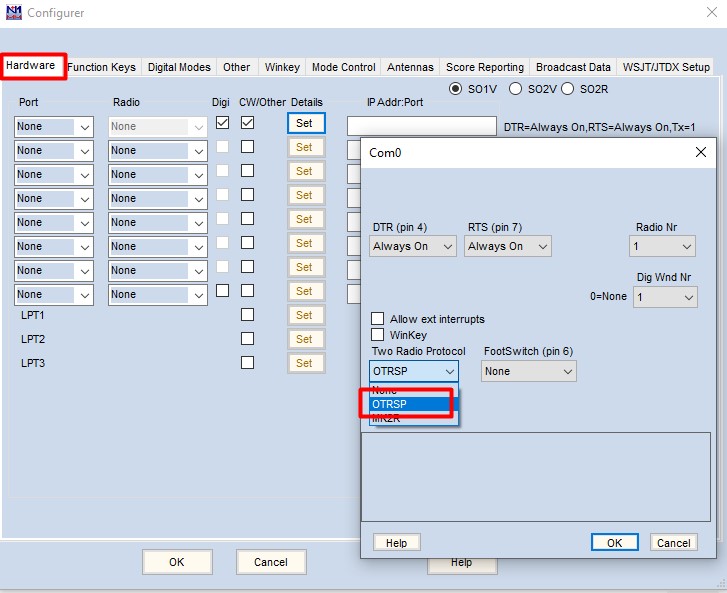This screenshot has height=593, width=727.
Task: Open the FootSwitch (pin 6) dropdown
Action: point(528,371)
